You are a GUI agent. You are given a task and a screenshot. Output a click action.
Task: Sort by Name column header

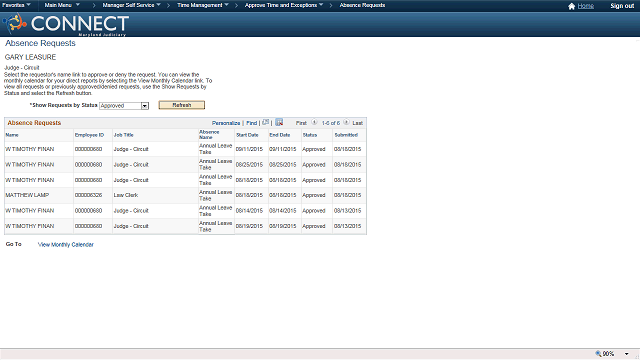12,135
